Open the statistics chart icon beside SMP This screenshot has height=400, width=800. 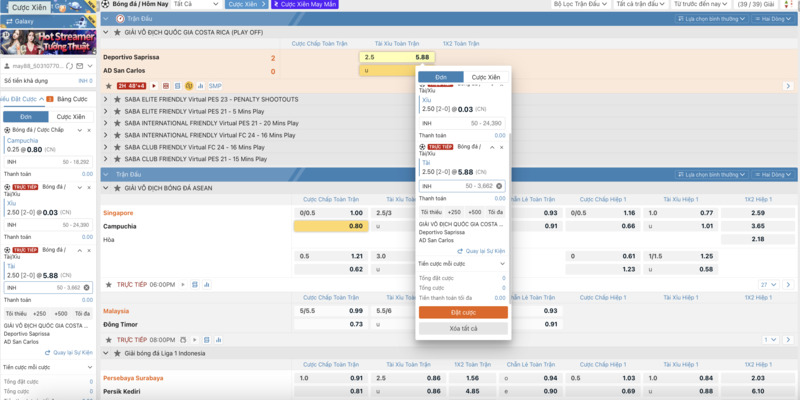pos(201,86)
